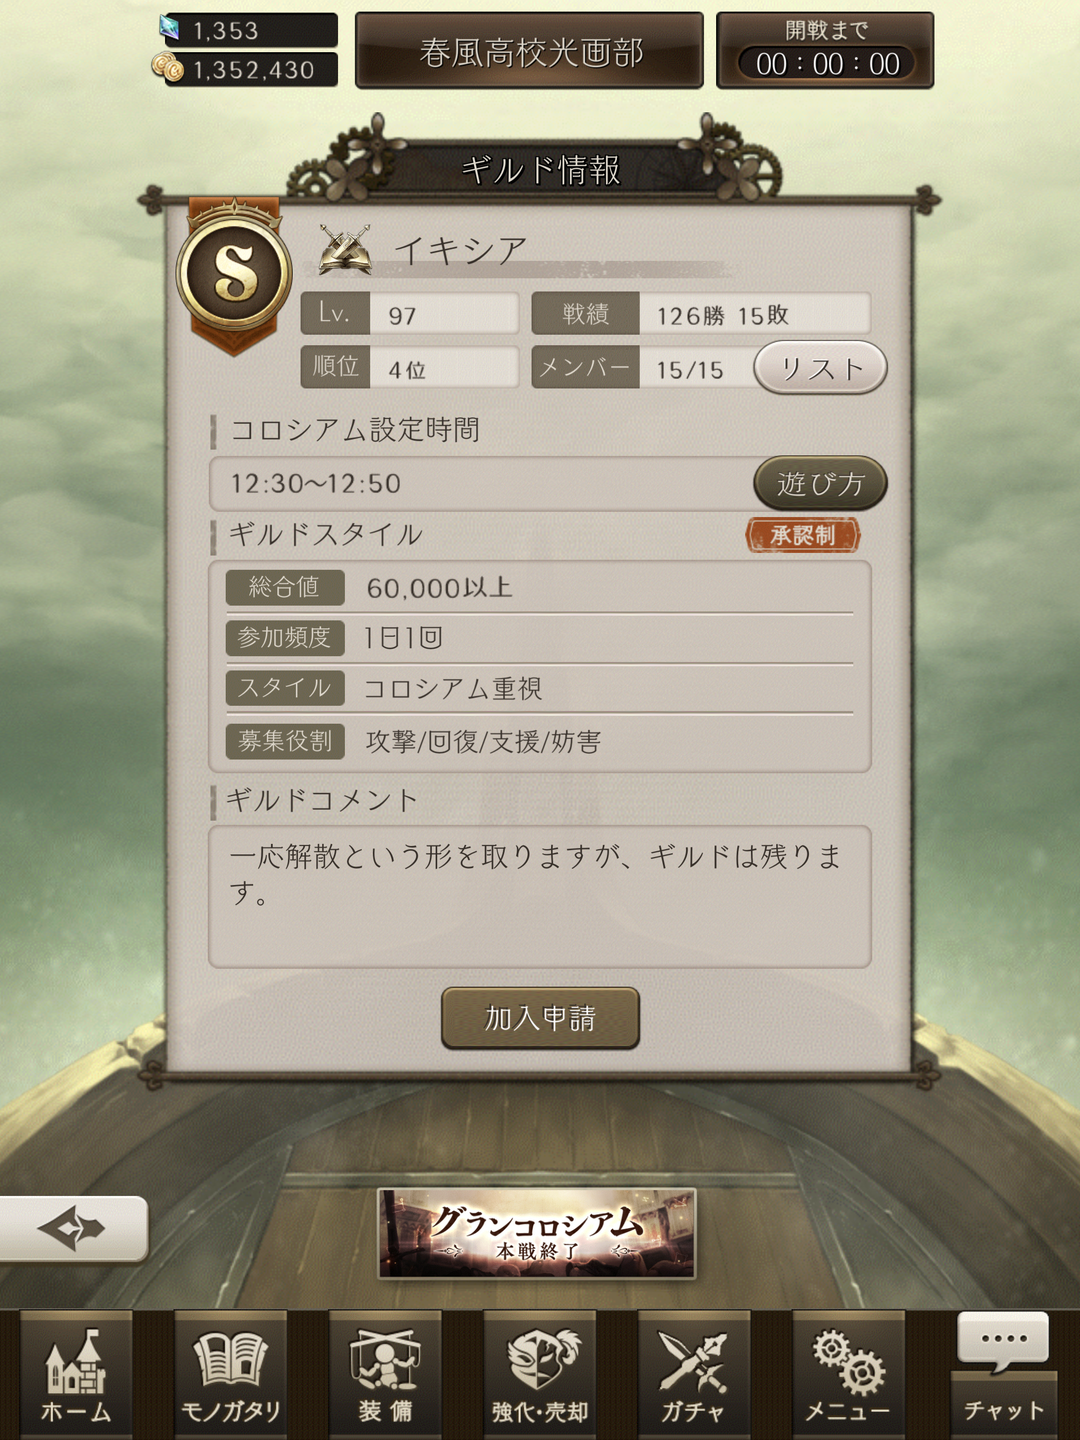Submit the 加入申請 join request
This screenshot has height=1440, width=1080.
[540, 1018]
